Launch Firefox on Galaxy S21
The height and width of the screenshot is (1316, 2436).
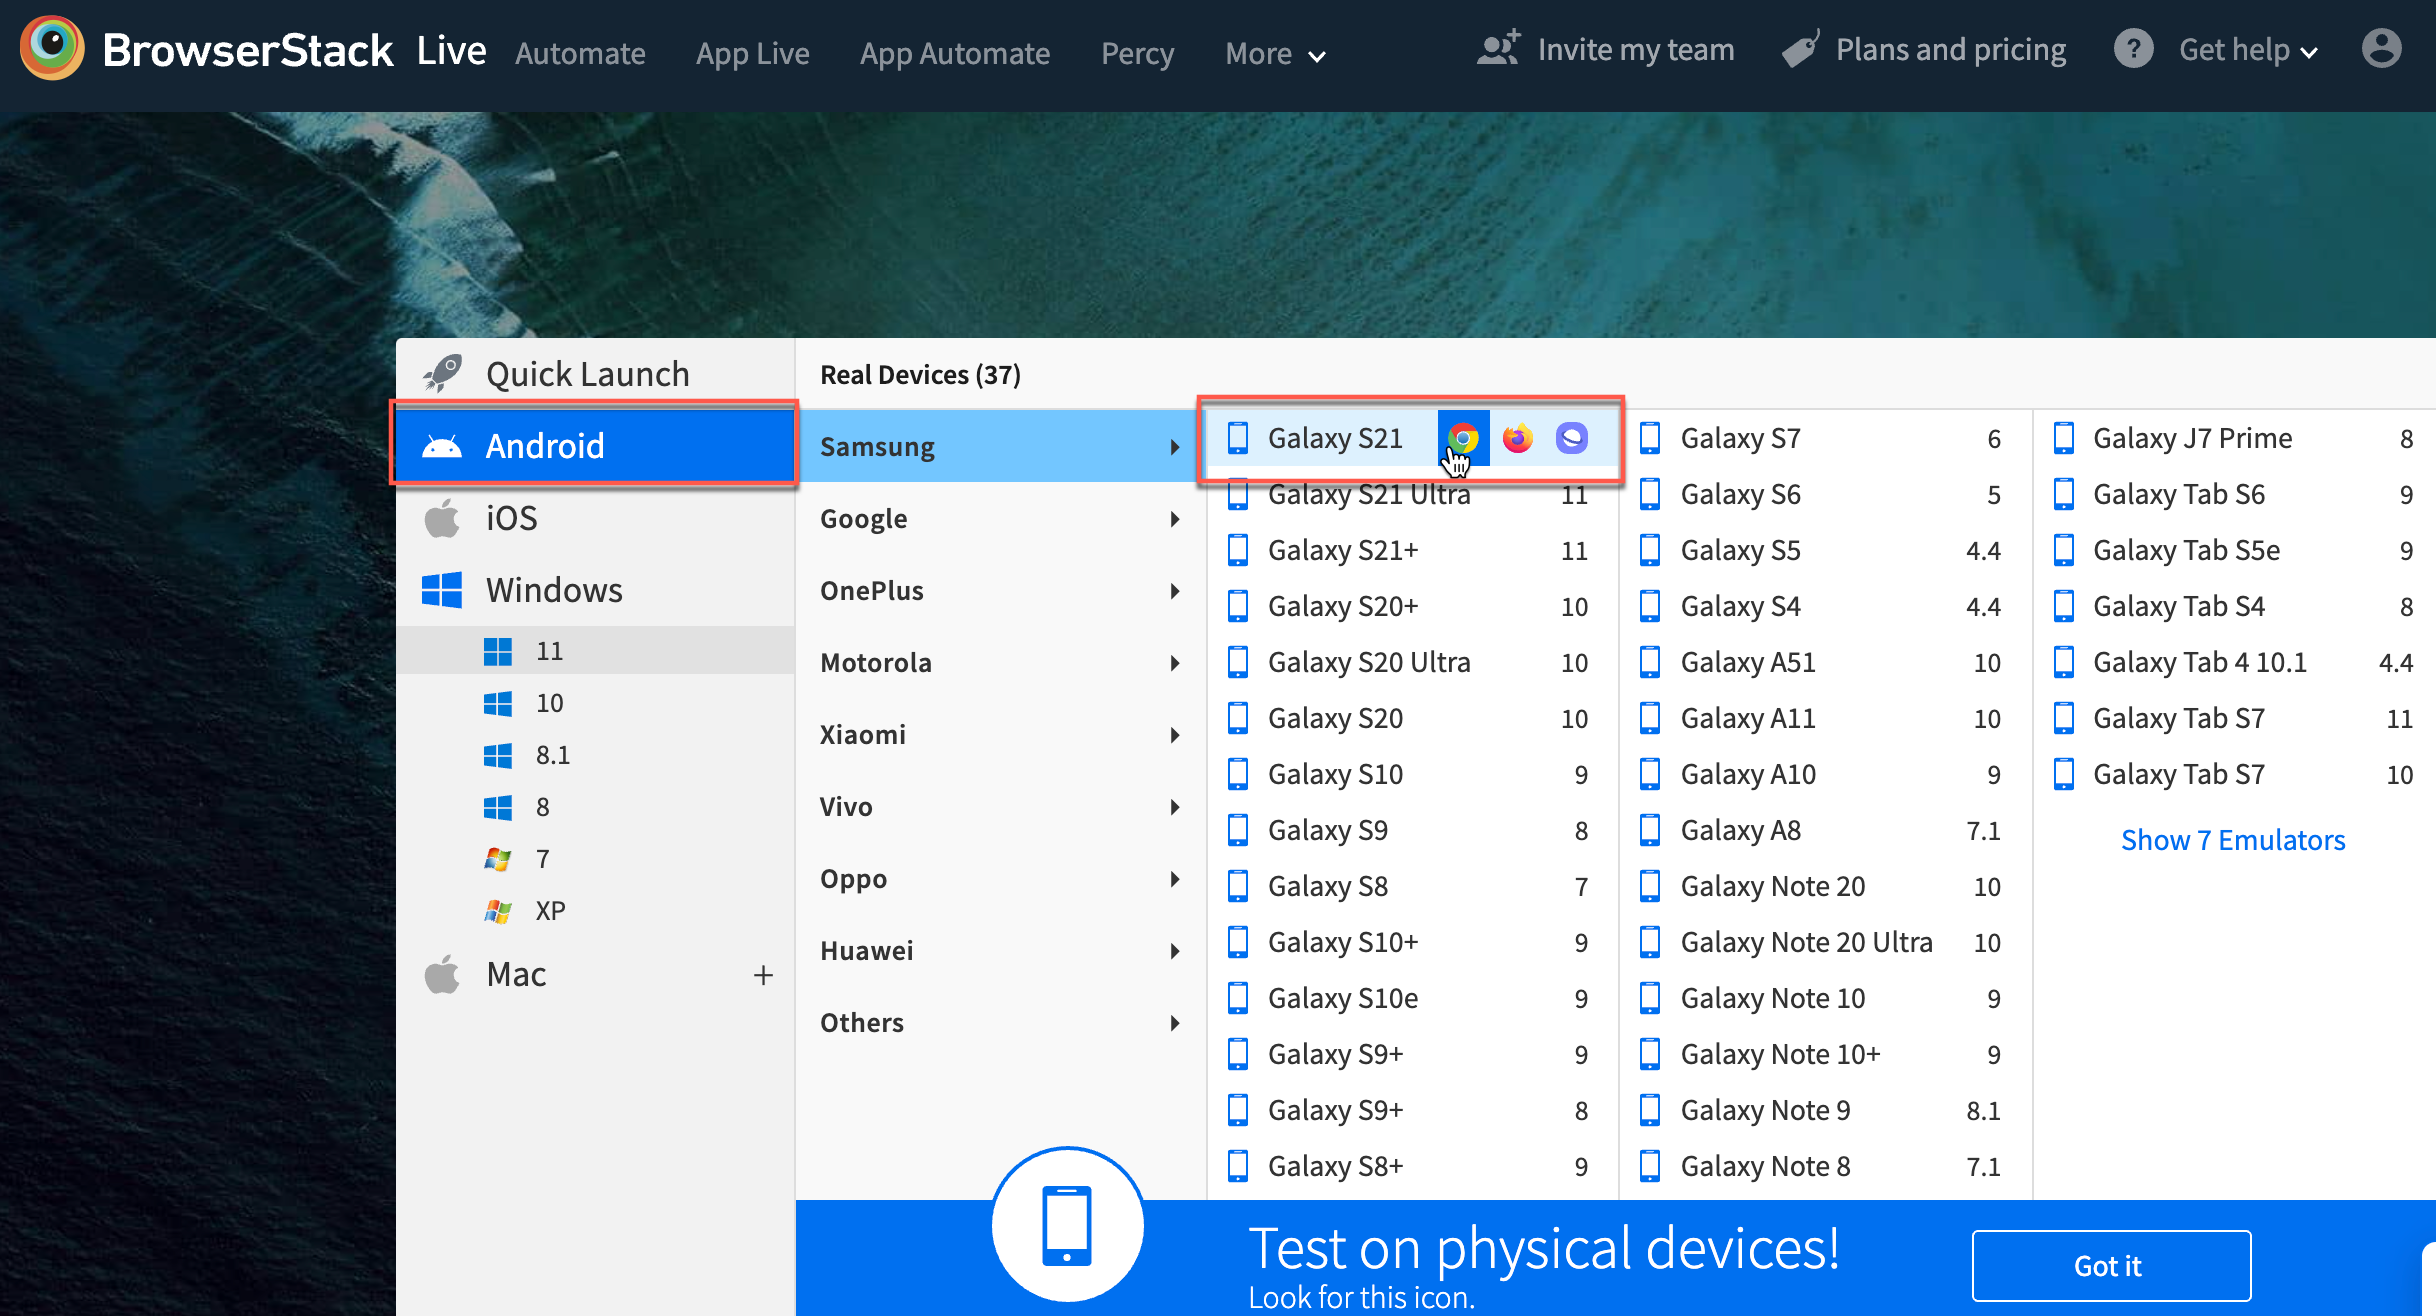pyautogui.click(x=1518, y=438)
